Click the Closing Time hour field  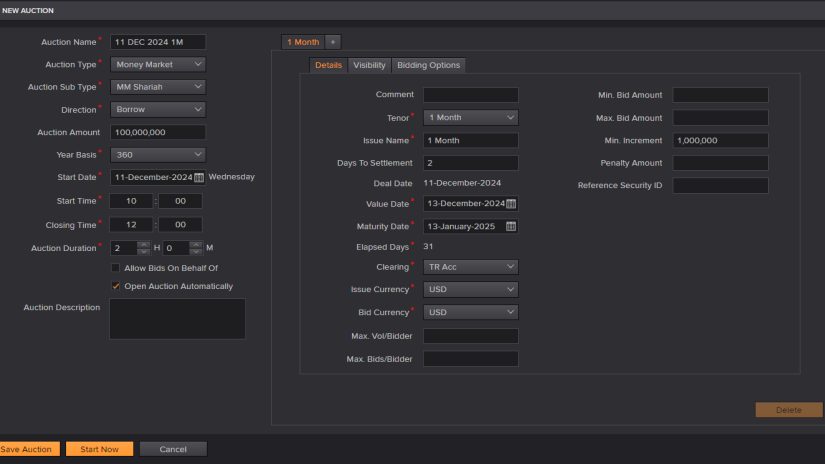tap(131, 225)
